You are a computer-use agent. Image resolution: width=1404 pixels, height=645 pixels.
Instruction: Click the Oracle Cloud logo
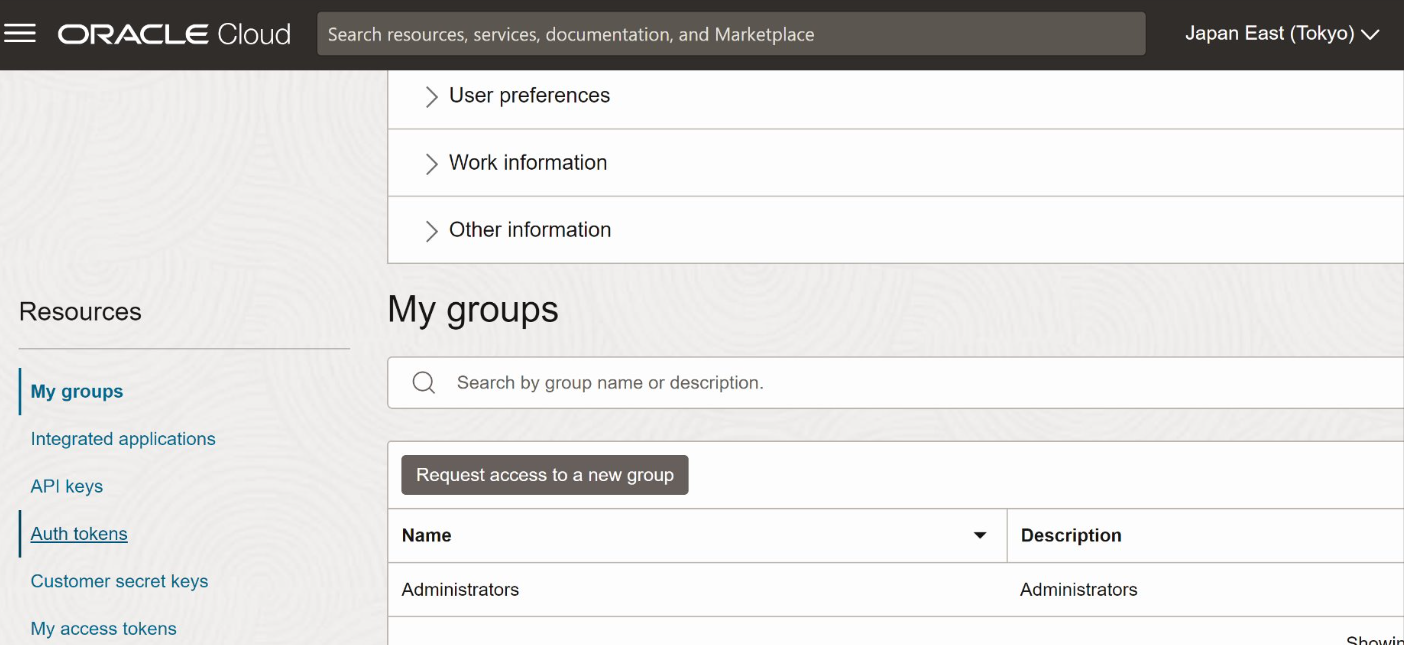(174, 34)
